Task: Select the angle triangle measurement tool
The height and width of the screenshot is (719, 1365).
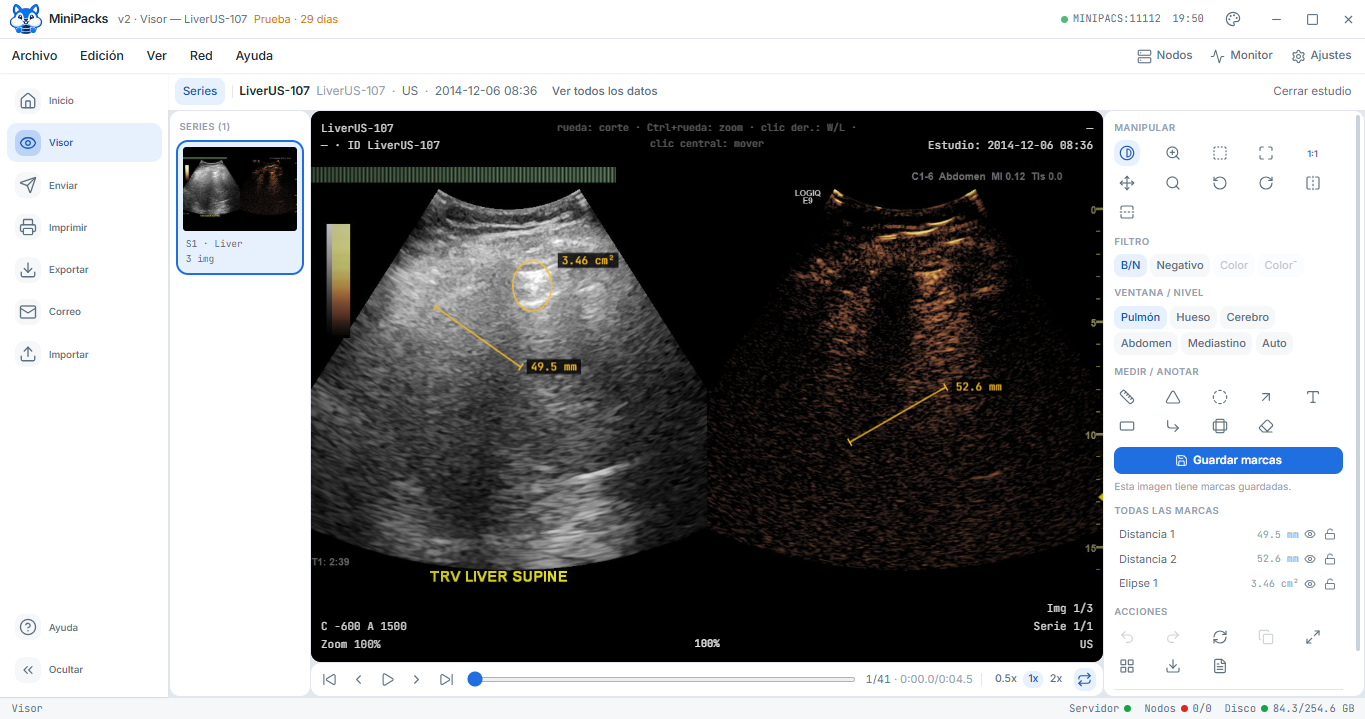Action: pyautogui.click(x=1173, y=397)
